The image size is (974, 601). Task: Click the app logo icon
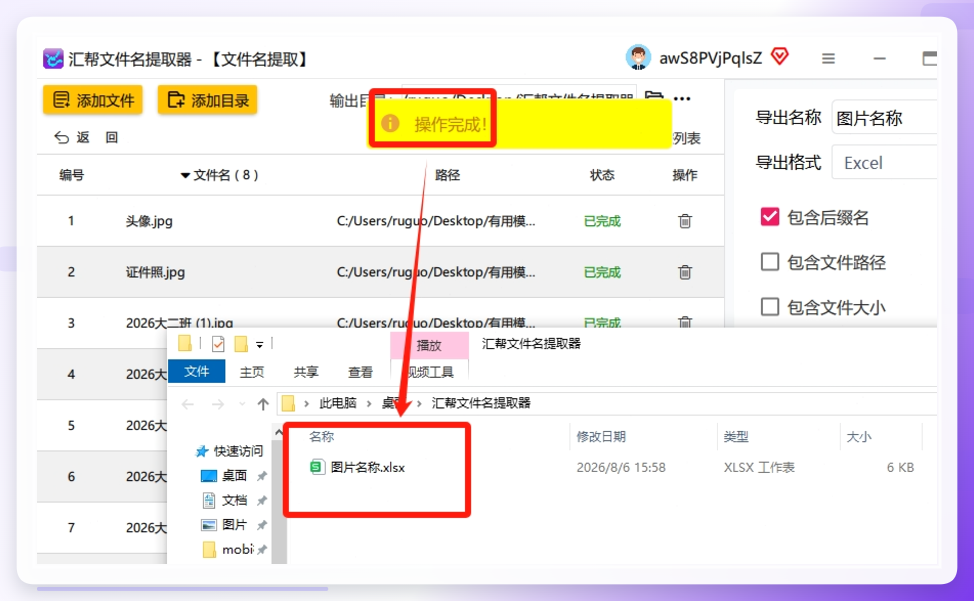tap(53, 59)
